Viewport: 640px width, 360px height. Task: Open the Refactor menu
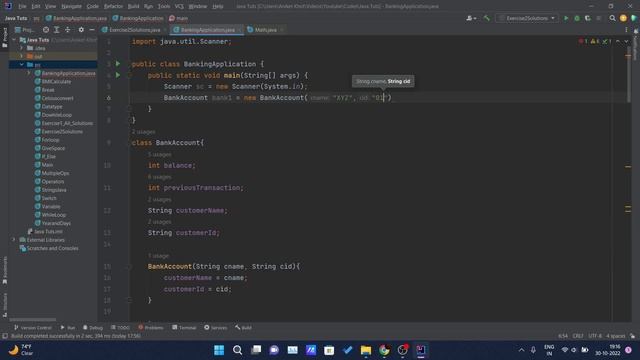[x=113, y=7]
